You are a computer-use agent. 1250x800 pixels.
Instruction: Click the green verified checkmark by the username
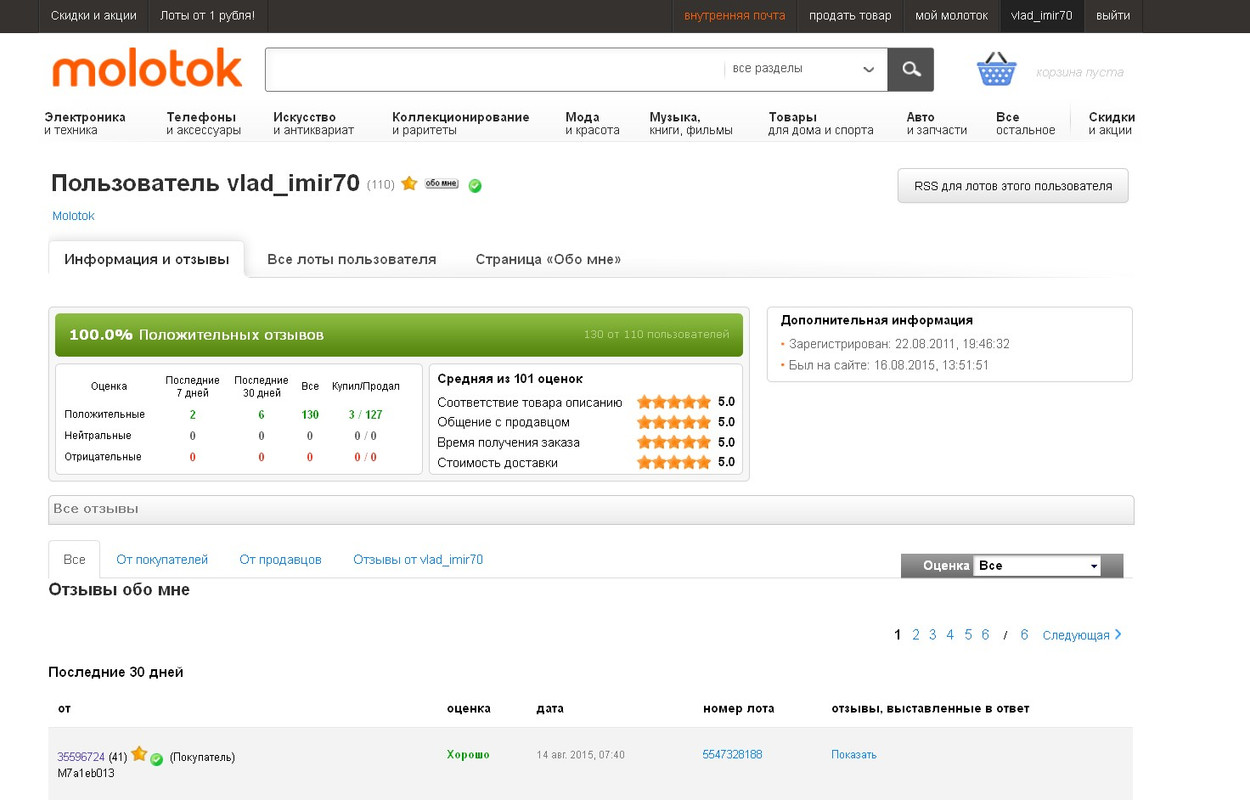coord(475,185)
